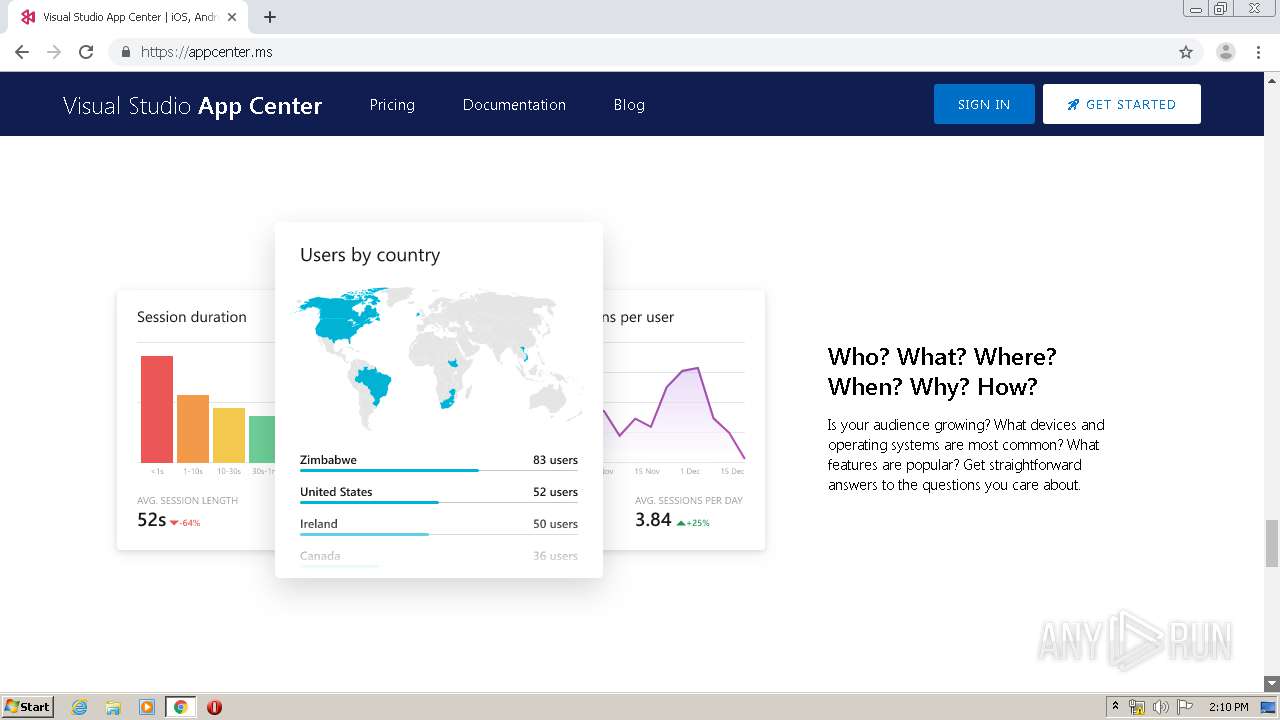
Task: Click the 3.84 average sessions per day value
Action: tap(653, 520)
